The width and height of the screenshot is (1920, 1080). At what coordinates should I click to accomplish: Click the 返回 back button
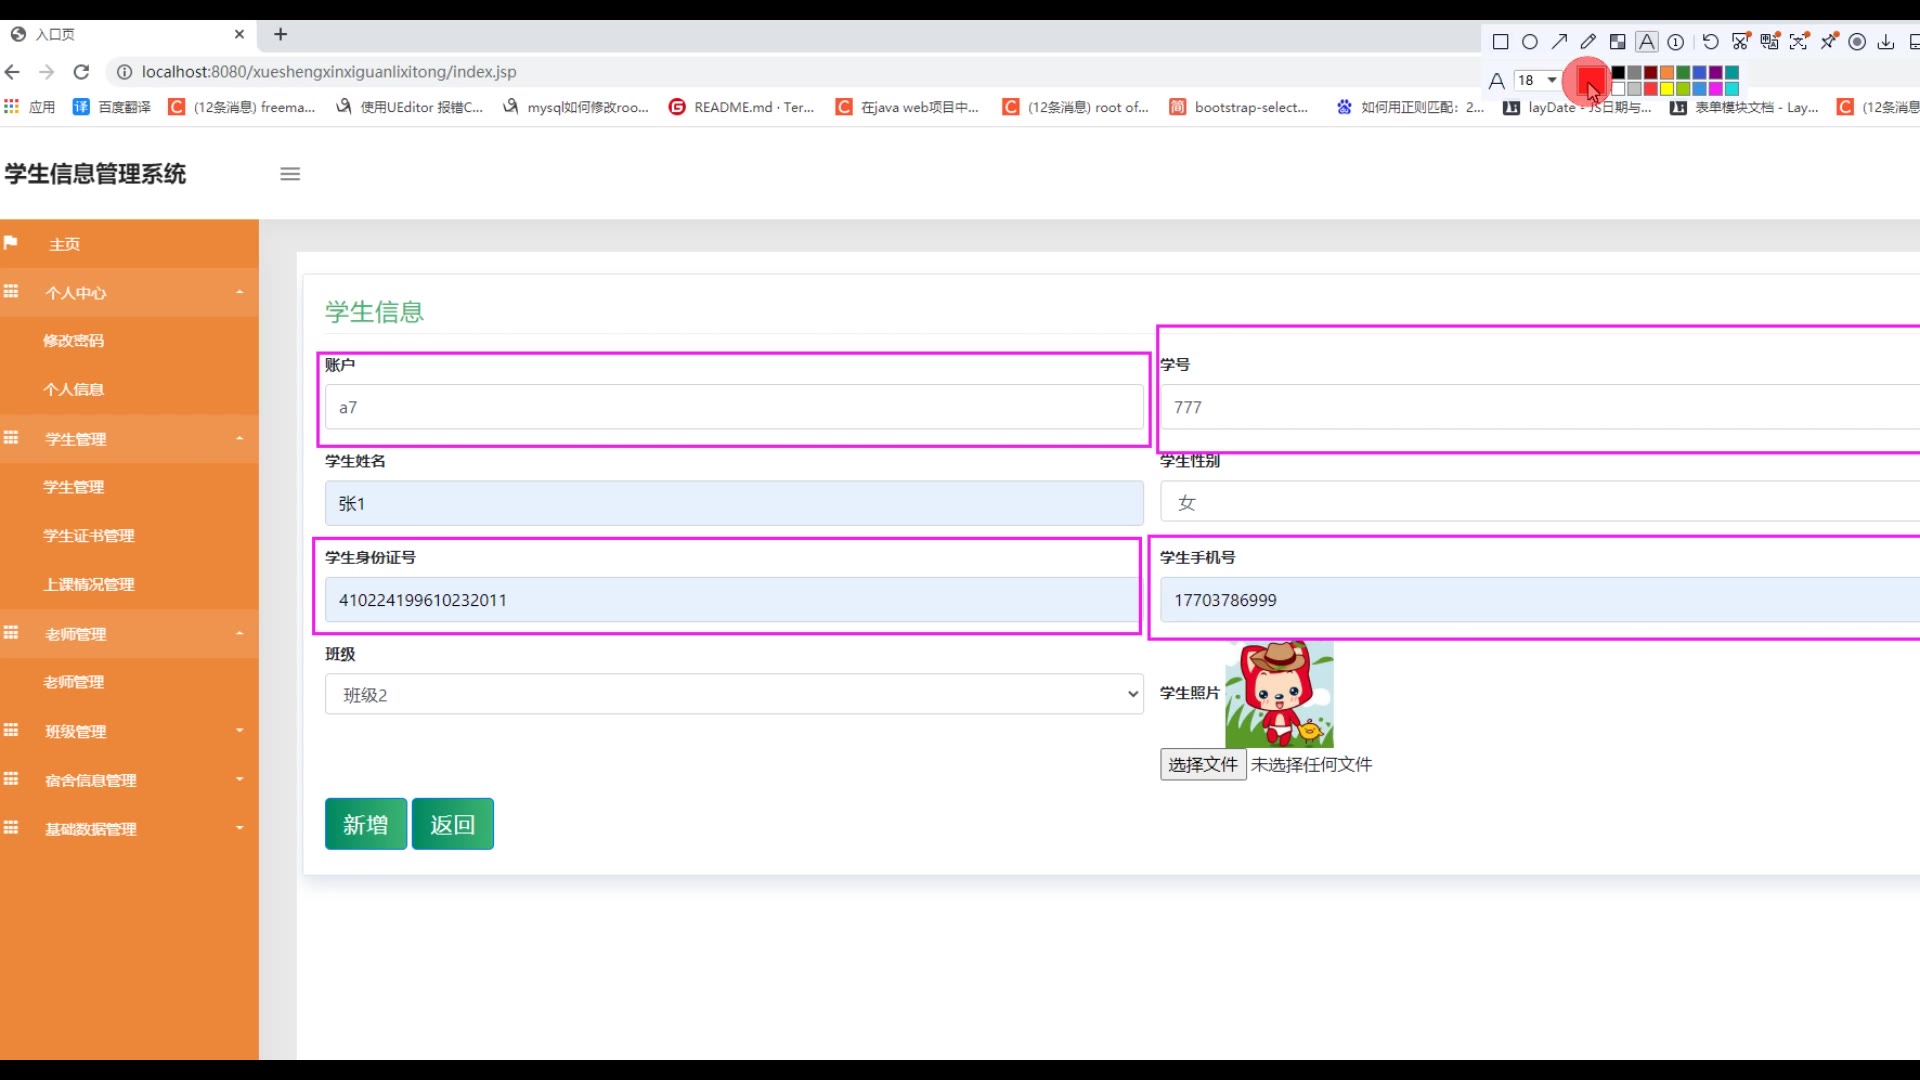click(x=452, y=824)
